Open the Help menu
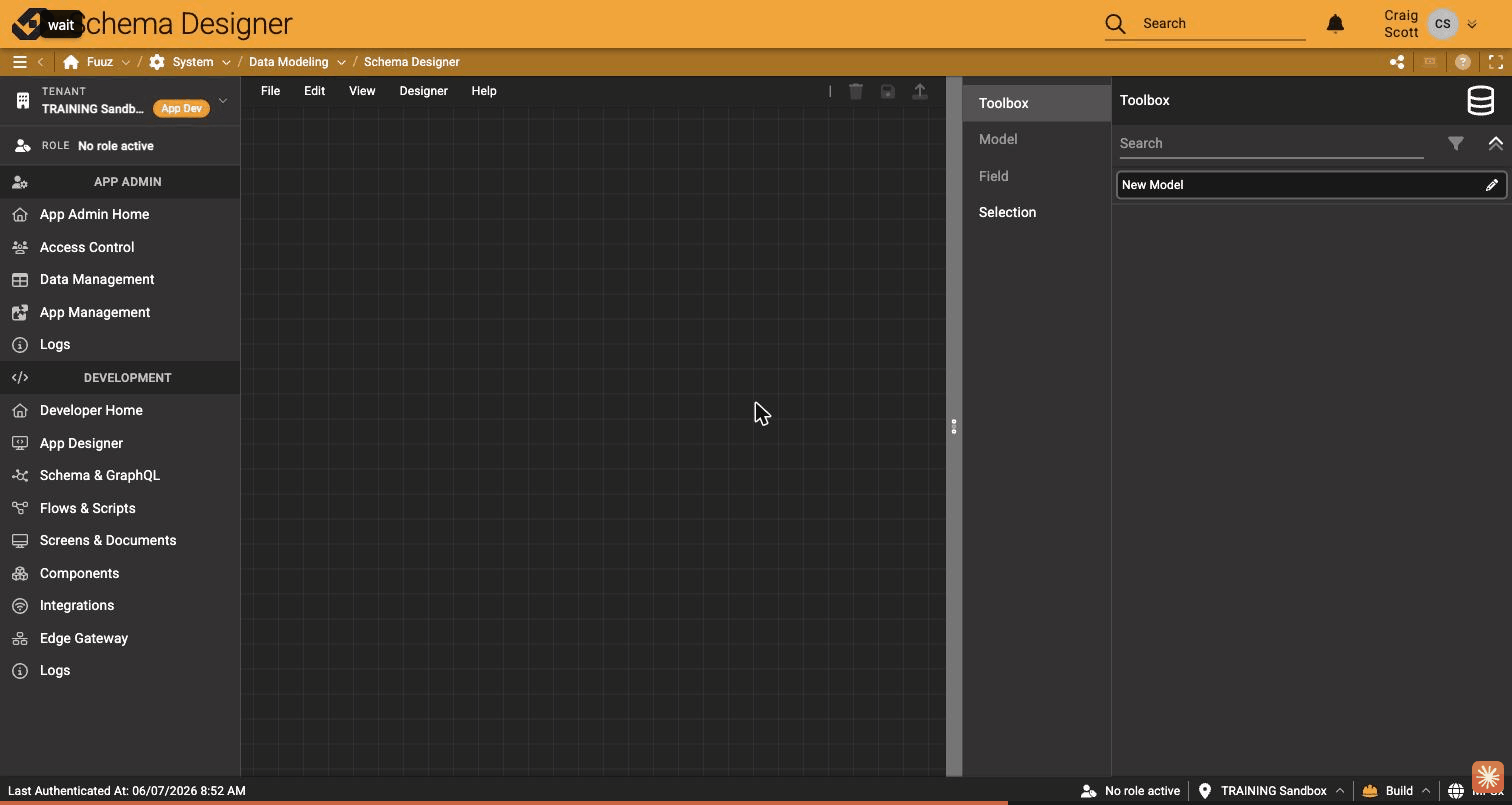 [x=484, y=91]
